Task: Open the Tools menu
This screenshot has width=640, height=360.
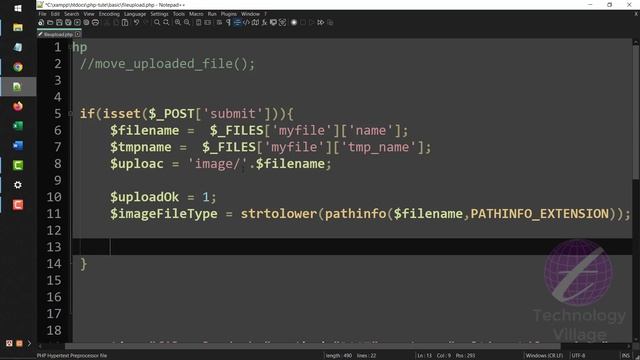Action: point(179,14)
